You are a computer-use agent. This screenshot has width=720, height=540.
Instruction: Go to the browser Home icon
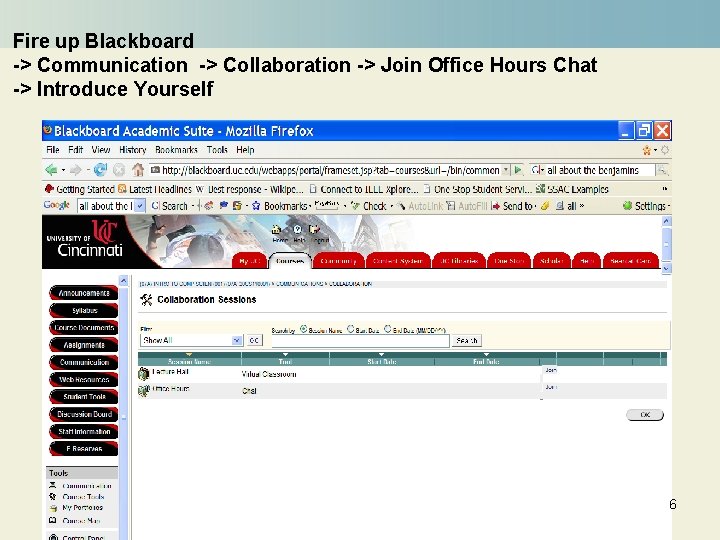pos(138,170)
